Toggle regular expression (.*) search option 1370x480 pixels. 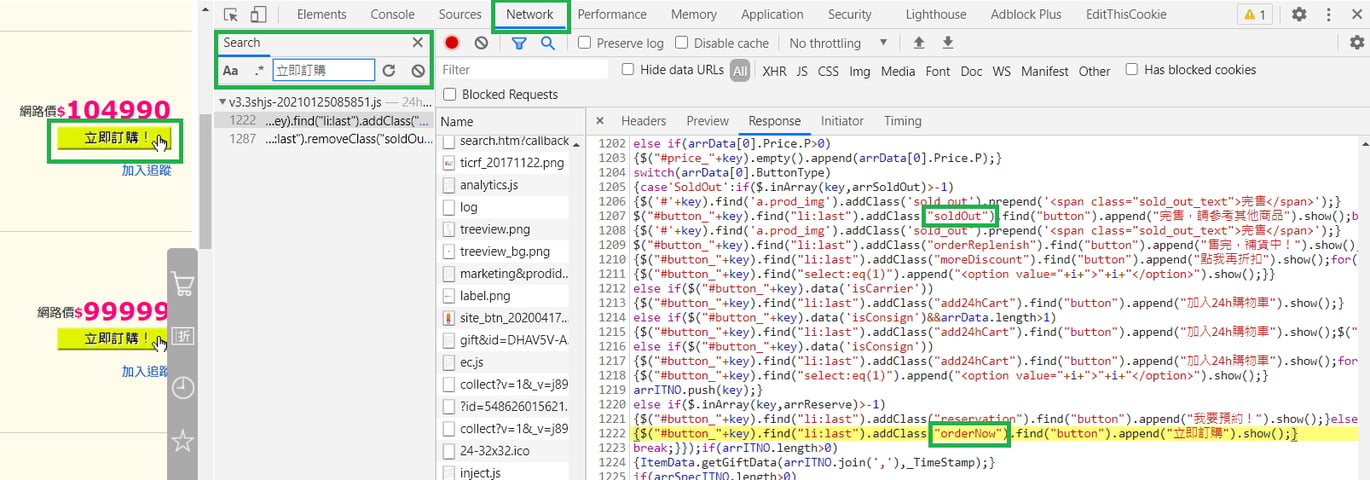(x=260, y=70)
